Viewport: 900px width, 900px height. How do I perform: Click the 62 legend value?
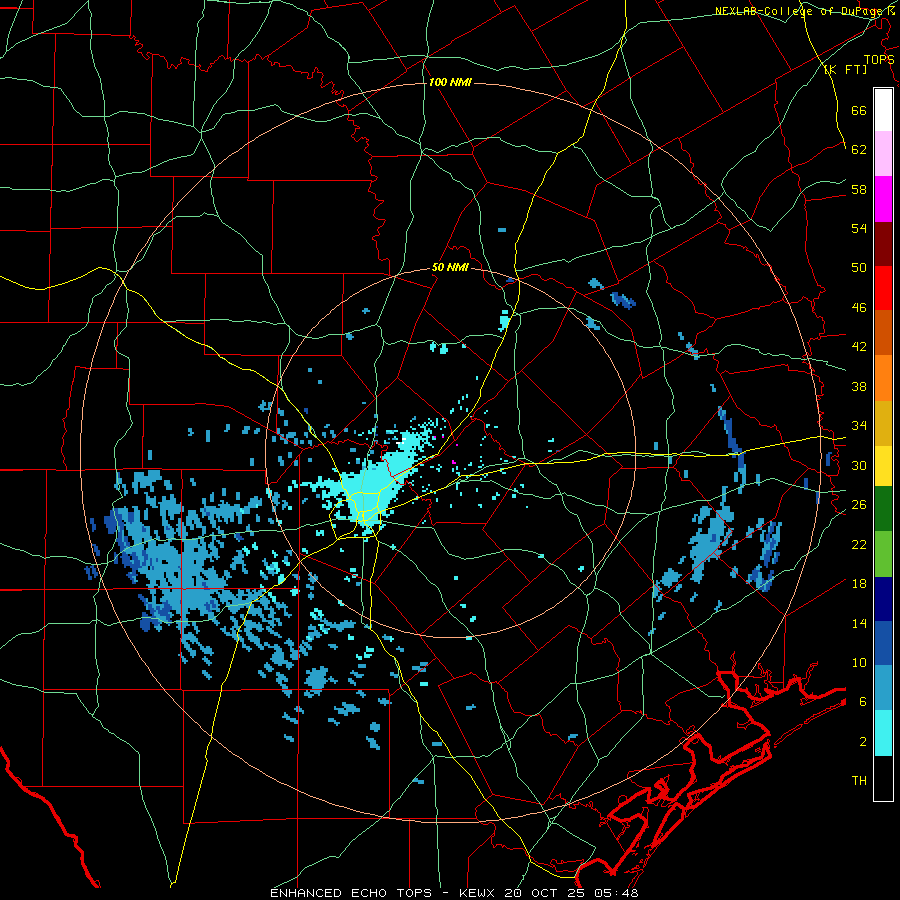point(859,150)
